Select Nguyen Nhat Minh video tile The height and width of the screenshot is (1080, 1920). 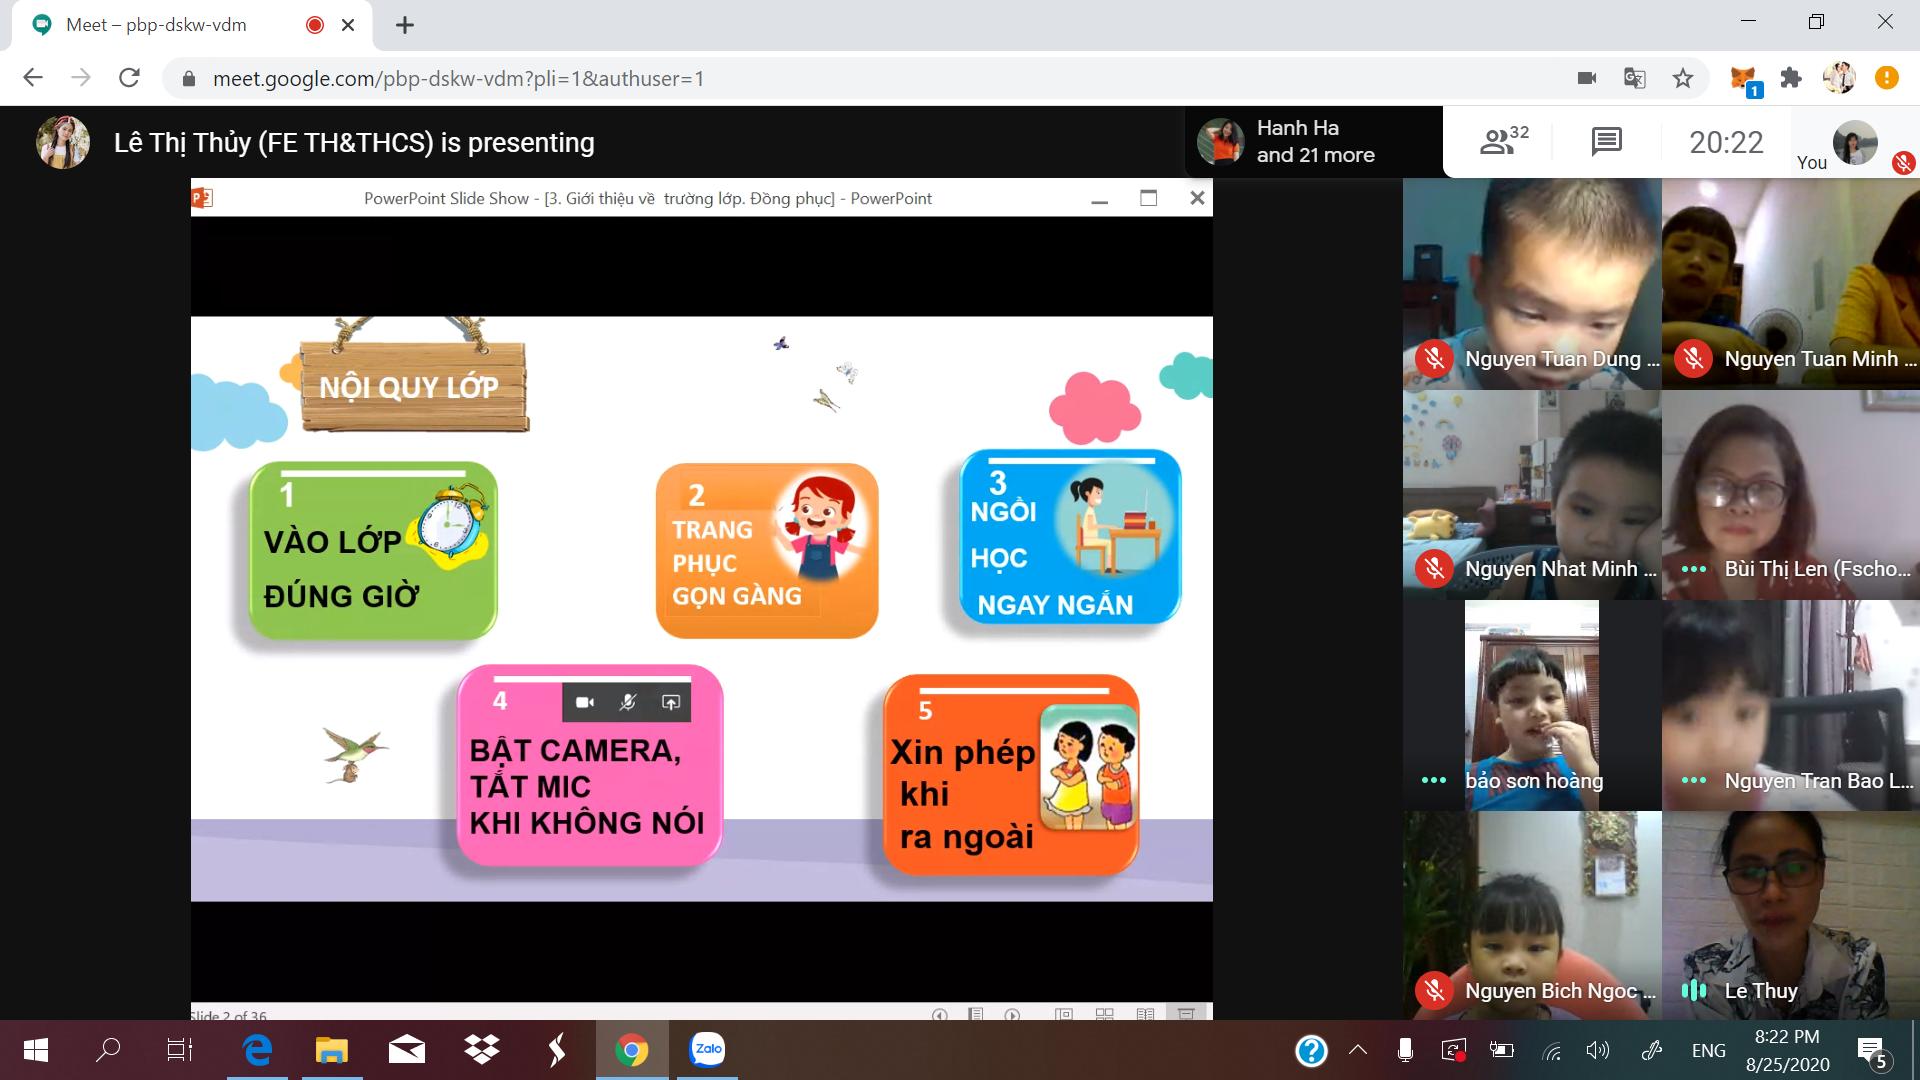pyautogui.click(x=1531, y=495)
